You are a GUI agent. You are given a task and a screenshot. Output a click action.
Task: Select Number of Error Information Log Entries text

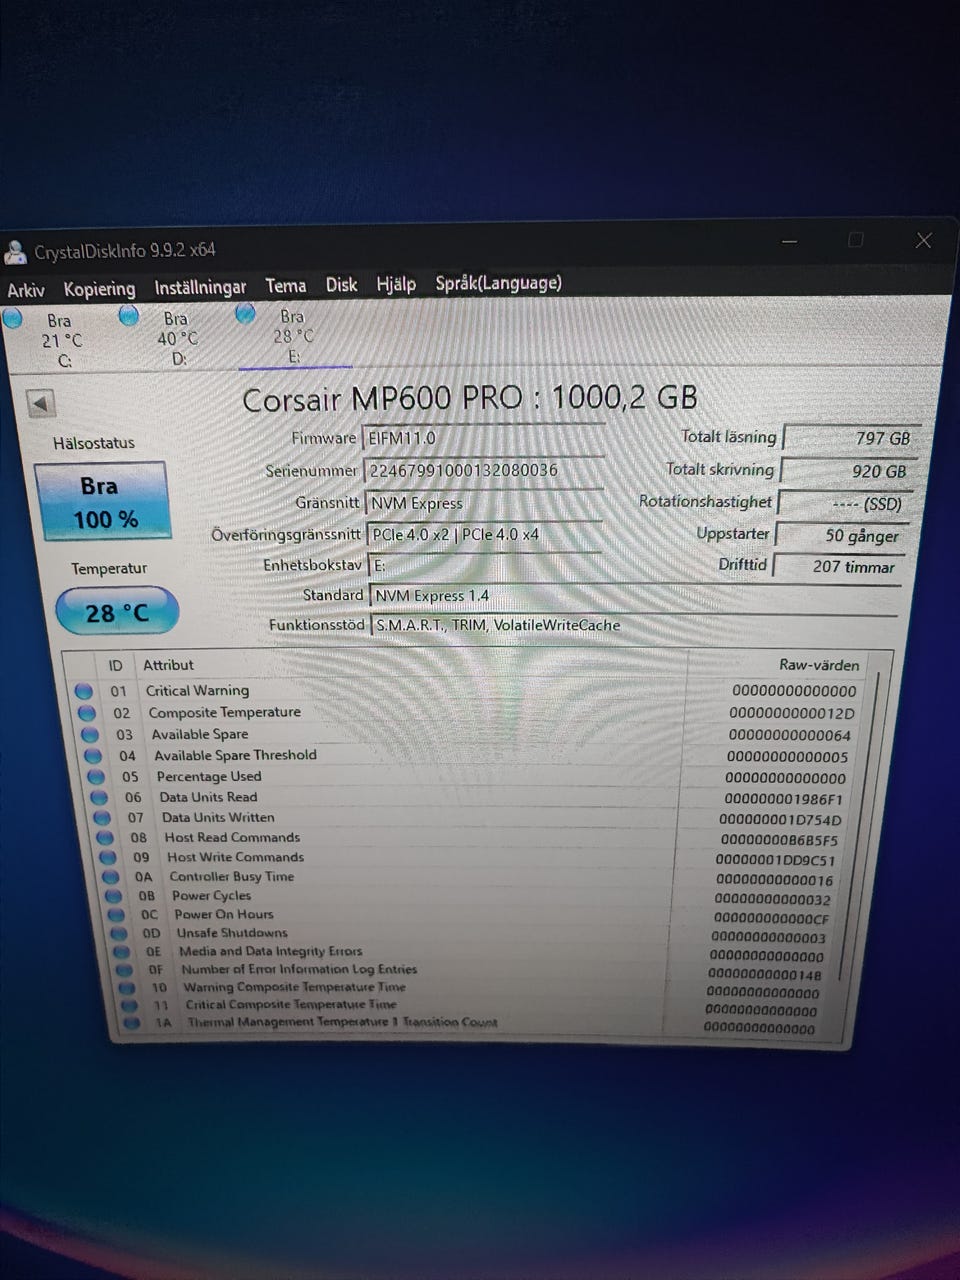pos(299,969)
